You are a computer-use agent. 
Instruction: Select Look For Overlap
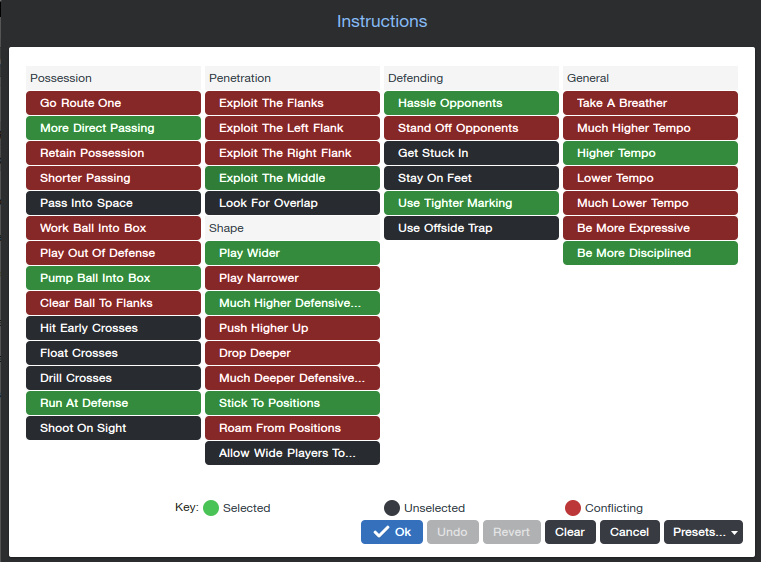click(x=292, y=203)
